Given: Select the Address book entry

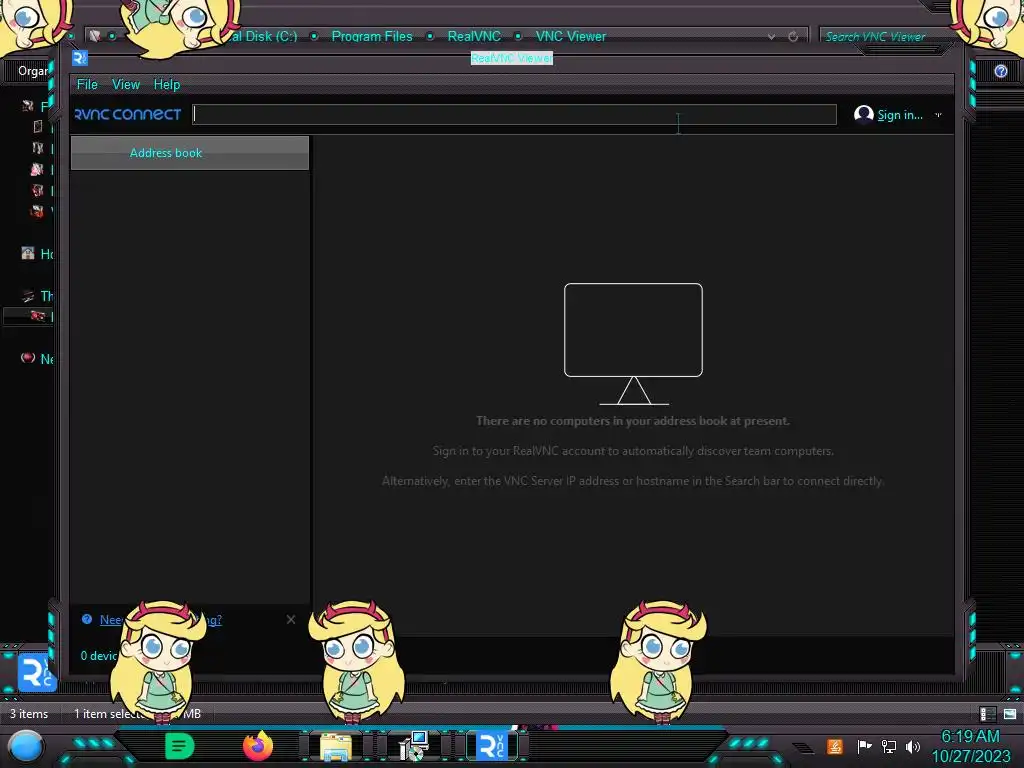Looking at the screenshot, I should 189,153.
